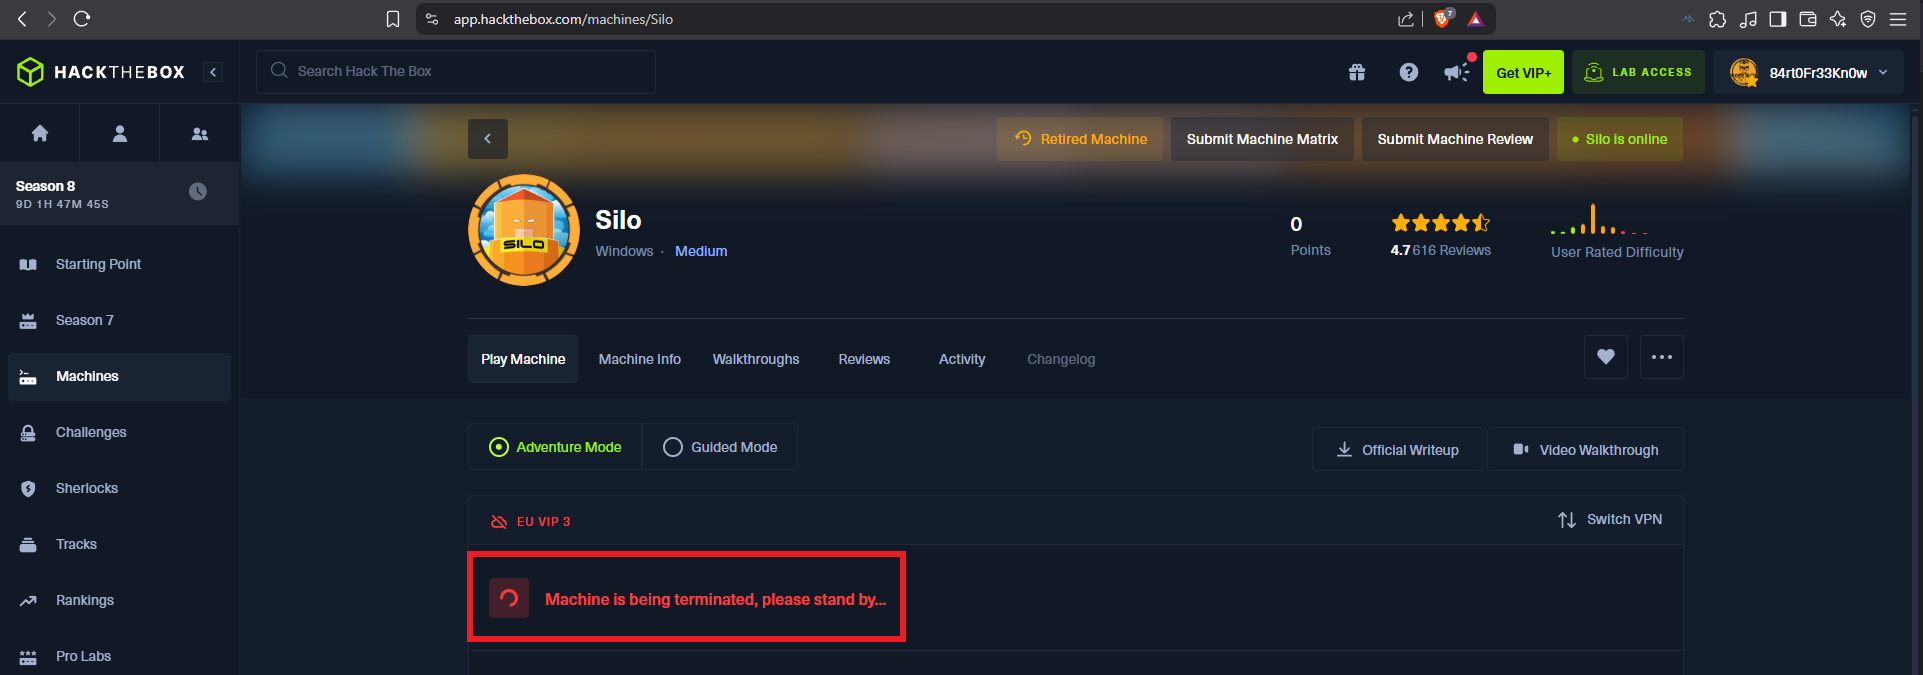
Task: Open media controls music note icon
Action: [x=1748, y=19]
